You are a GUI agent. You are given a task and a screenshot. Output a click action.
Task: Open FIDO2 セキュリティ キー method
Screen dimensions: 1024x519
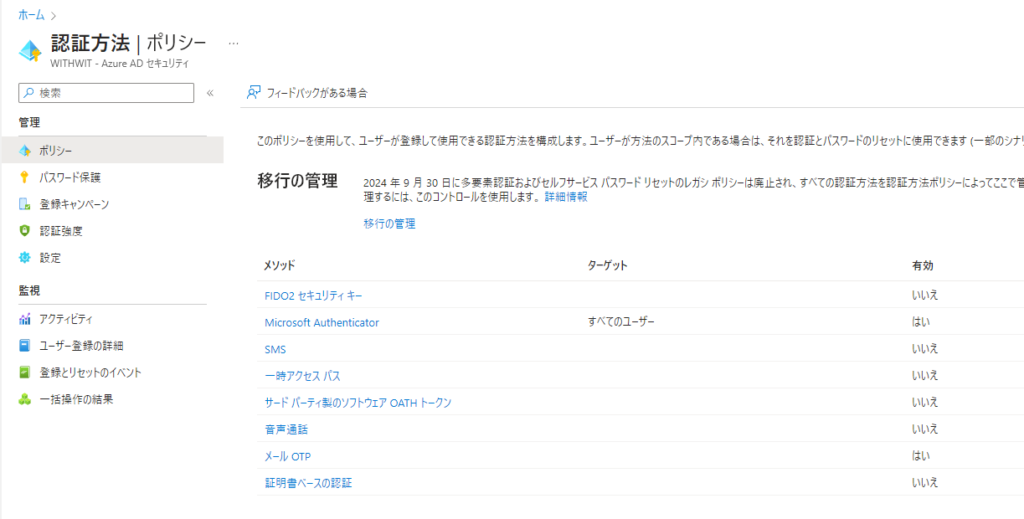313,295
